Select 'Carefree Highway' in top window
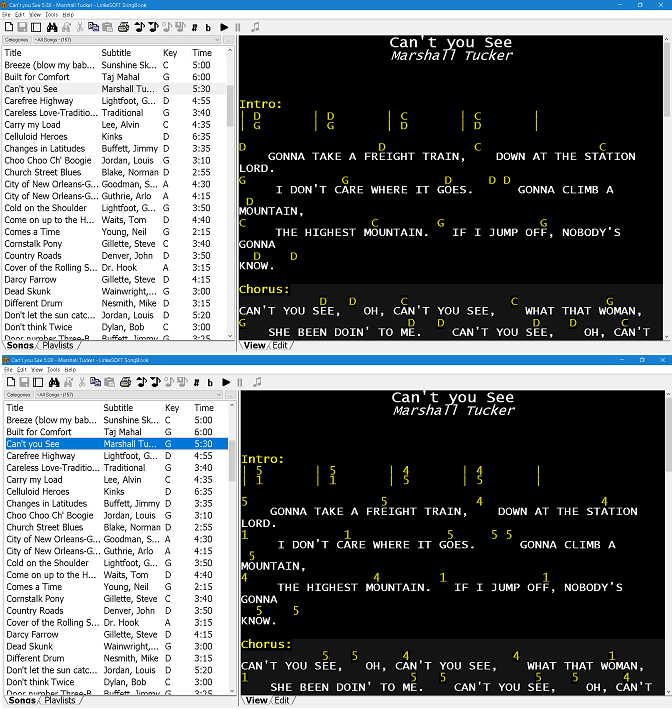This screenshot has height=710, width=672. point(115,101)
